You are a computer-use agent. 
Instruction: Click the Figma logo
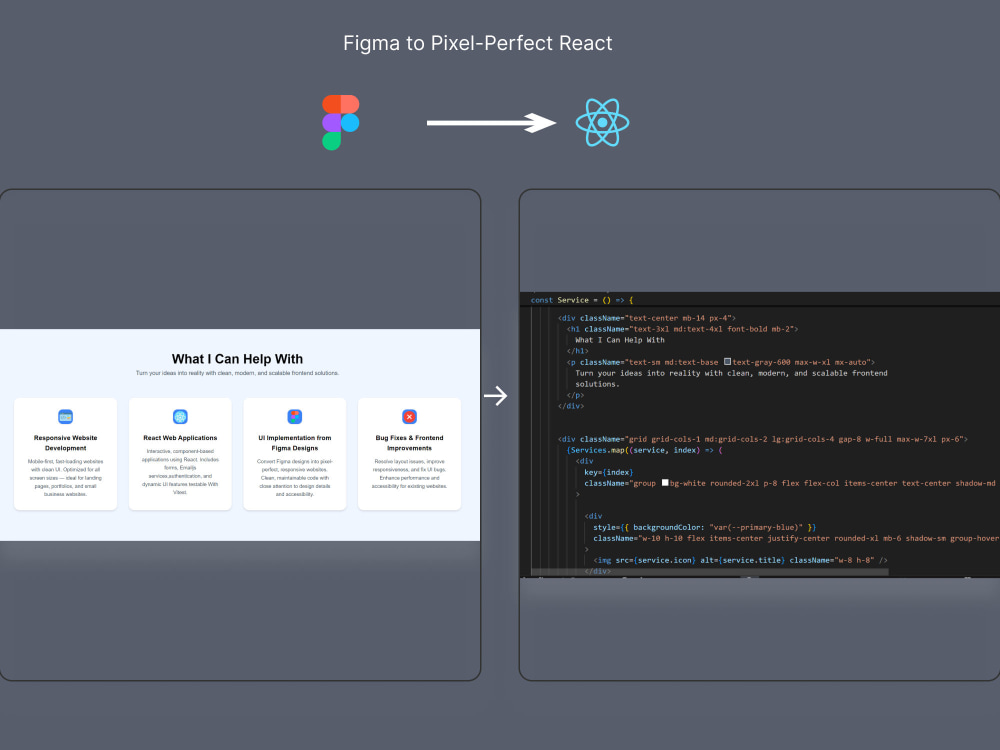coord(341,122)
